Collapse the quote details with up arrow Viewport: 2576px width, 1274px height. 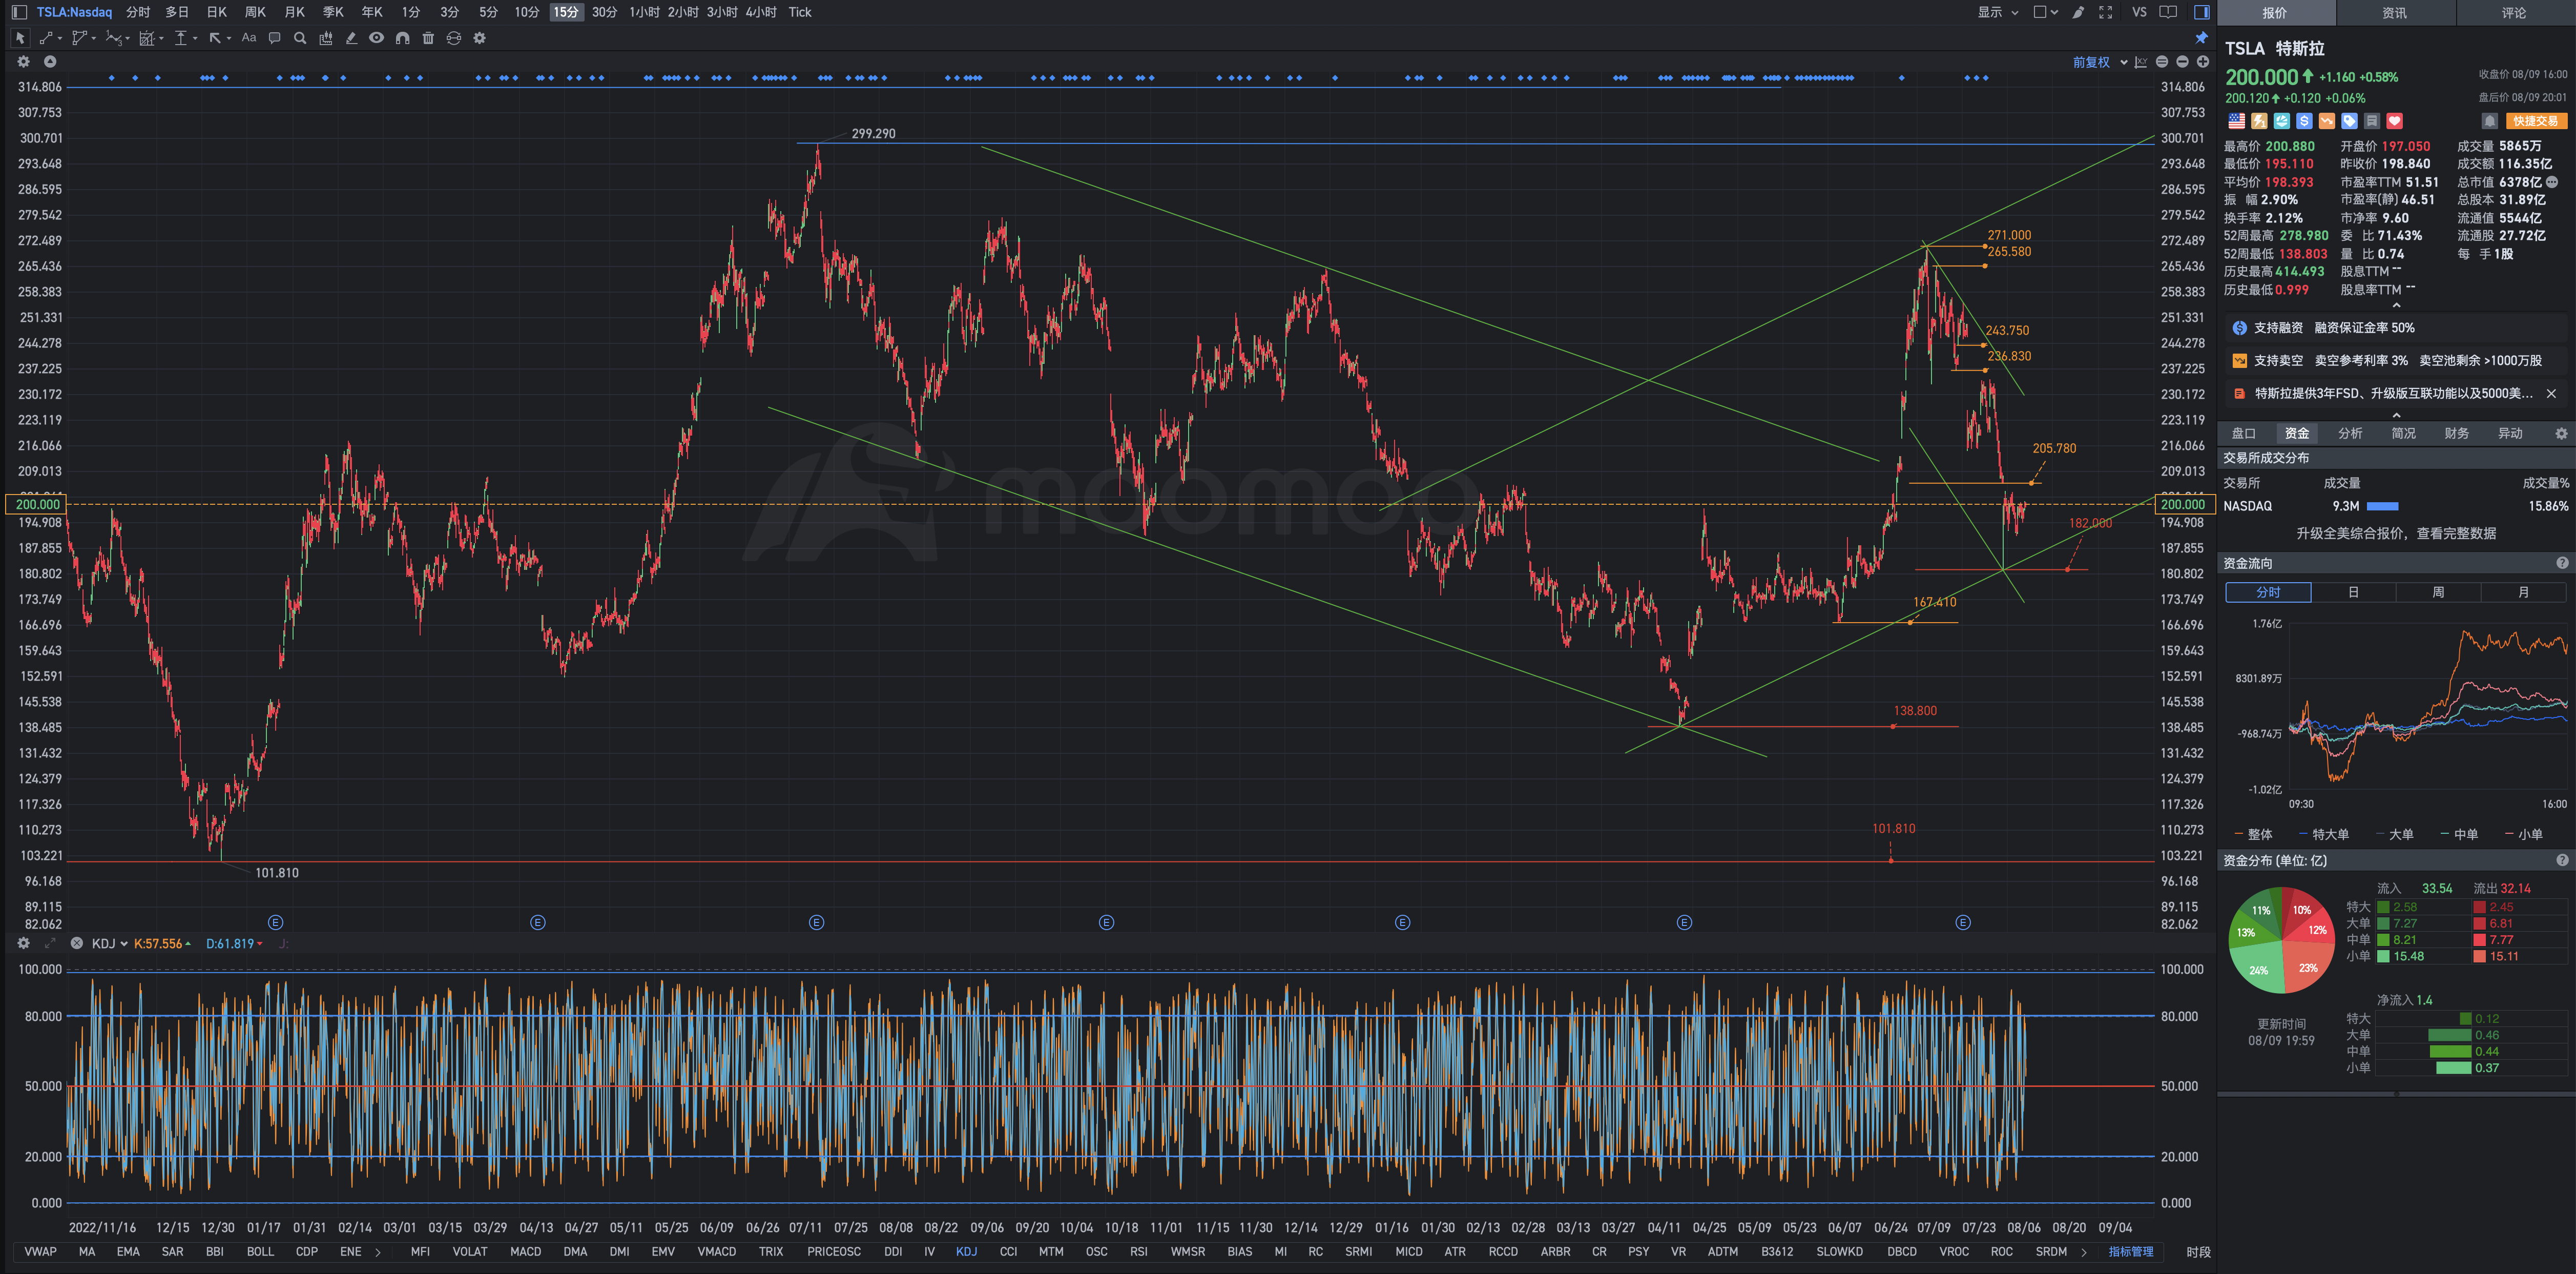(x=2396, y=306)
